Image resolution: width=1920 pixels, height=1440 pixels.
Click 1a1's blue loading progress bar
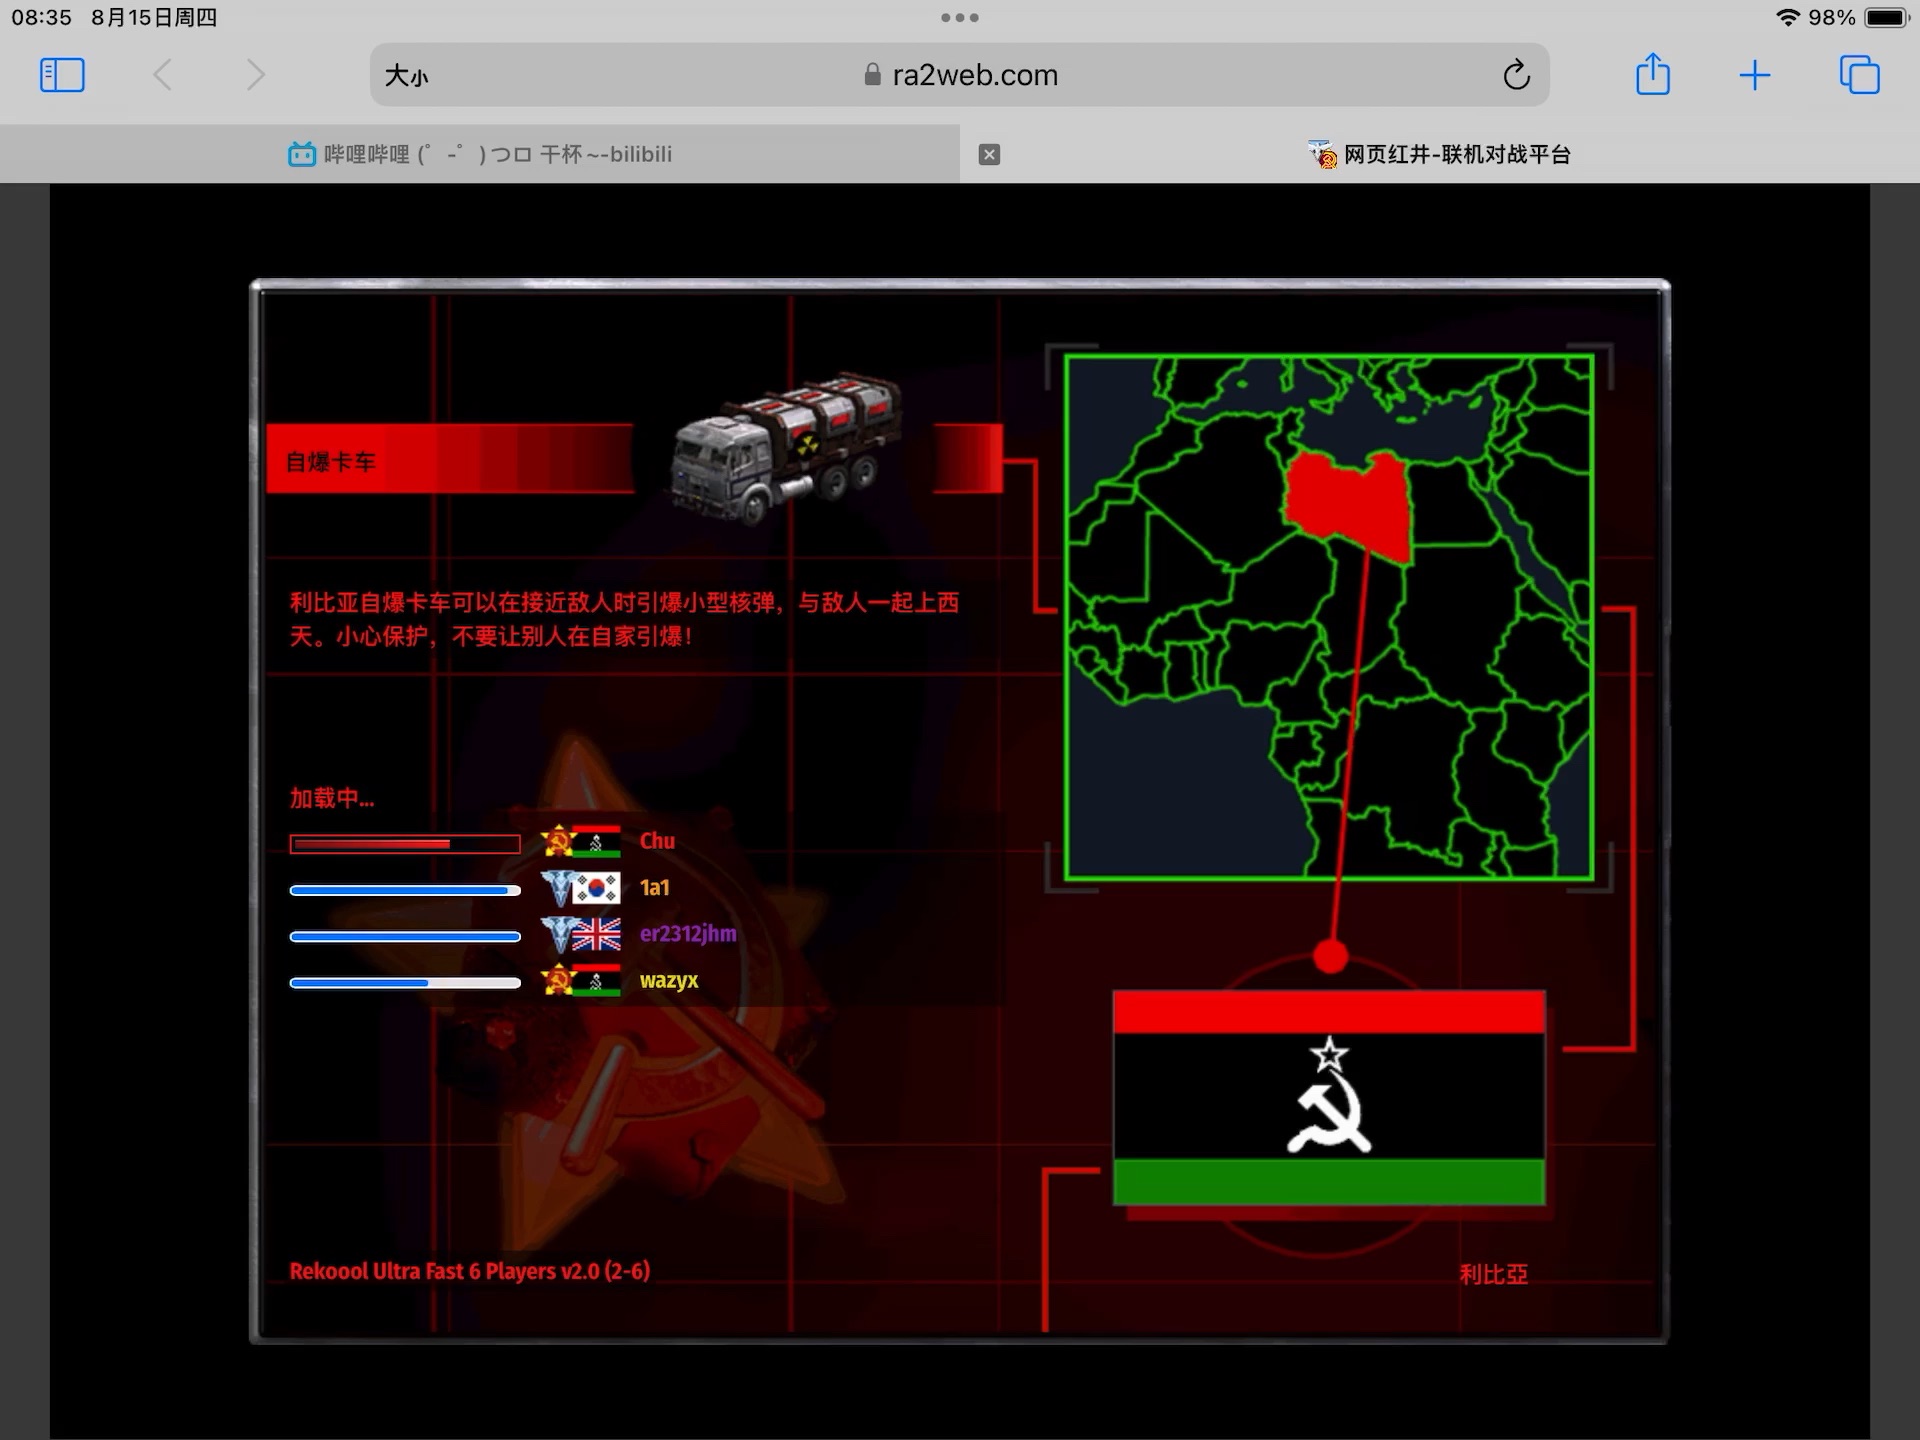(405, 890)
